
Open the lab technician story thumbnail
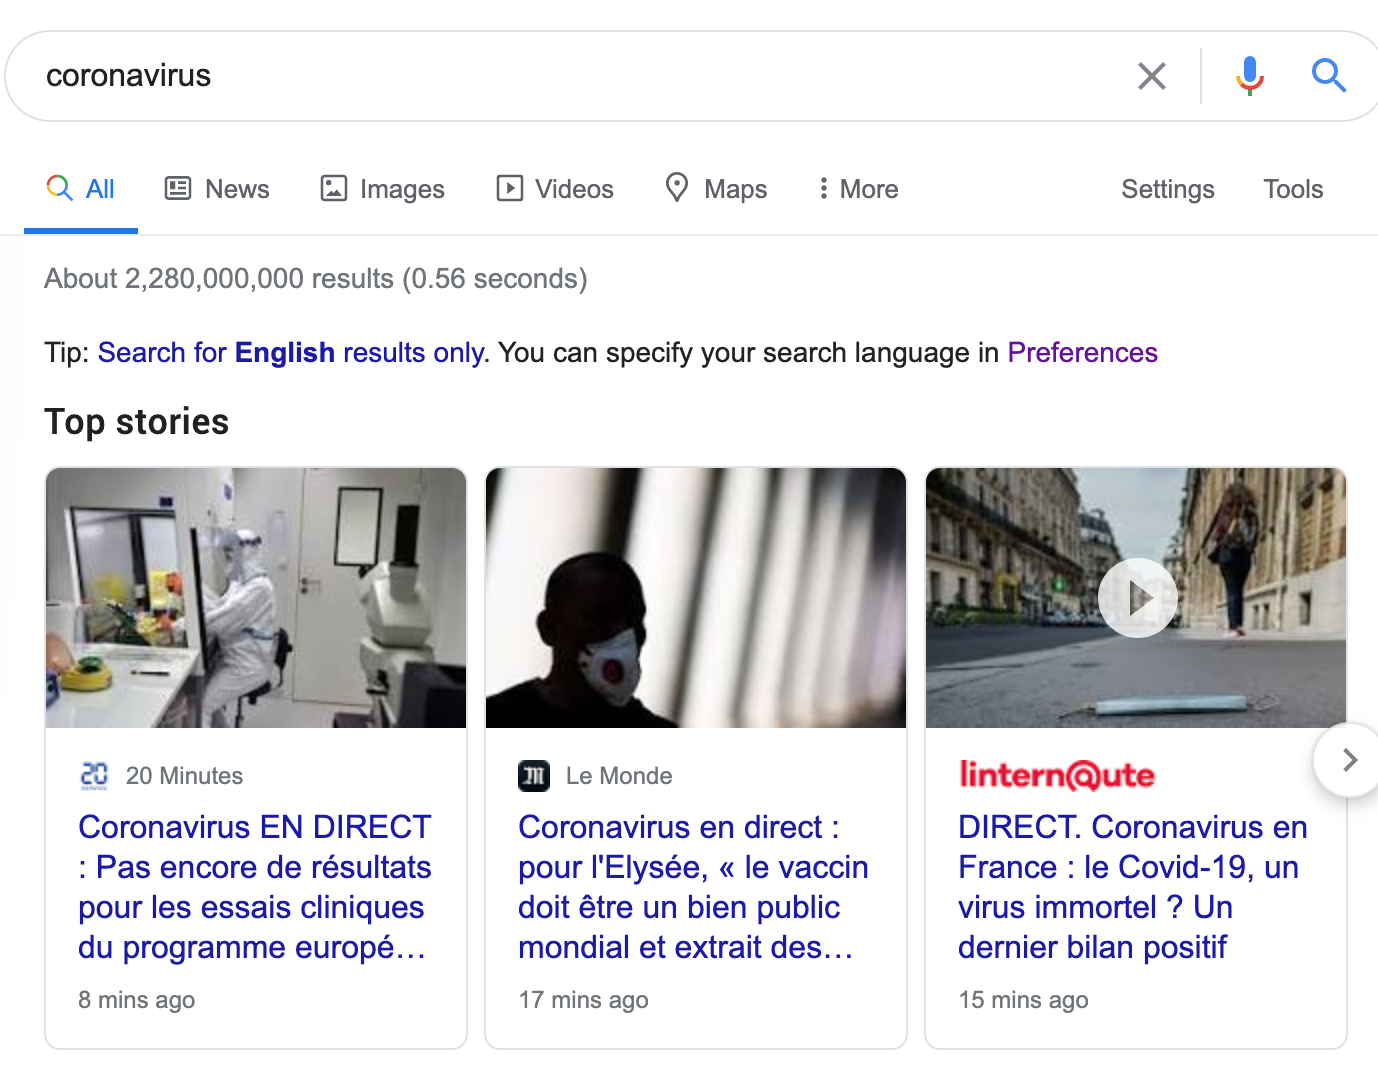[256, 598]
